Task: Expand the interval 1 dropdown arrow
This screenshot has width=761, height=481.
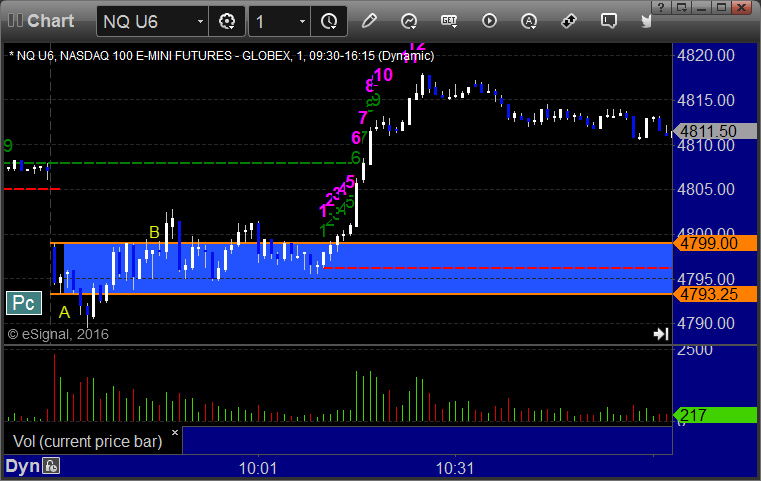Action: coord(302,21)
